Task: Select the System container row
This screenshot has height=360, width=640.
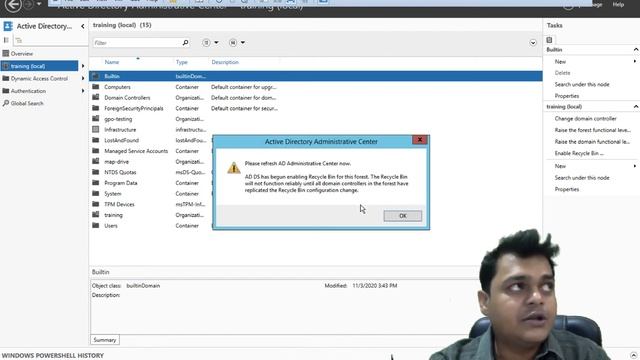Action: pos(151,193)
